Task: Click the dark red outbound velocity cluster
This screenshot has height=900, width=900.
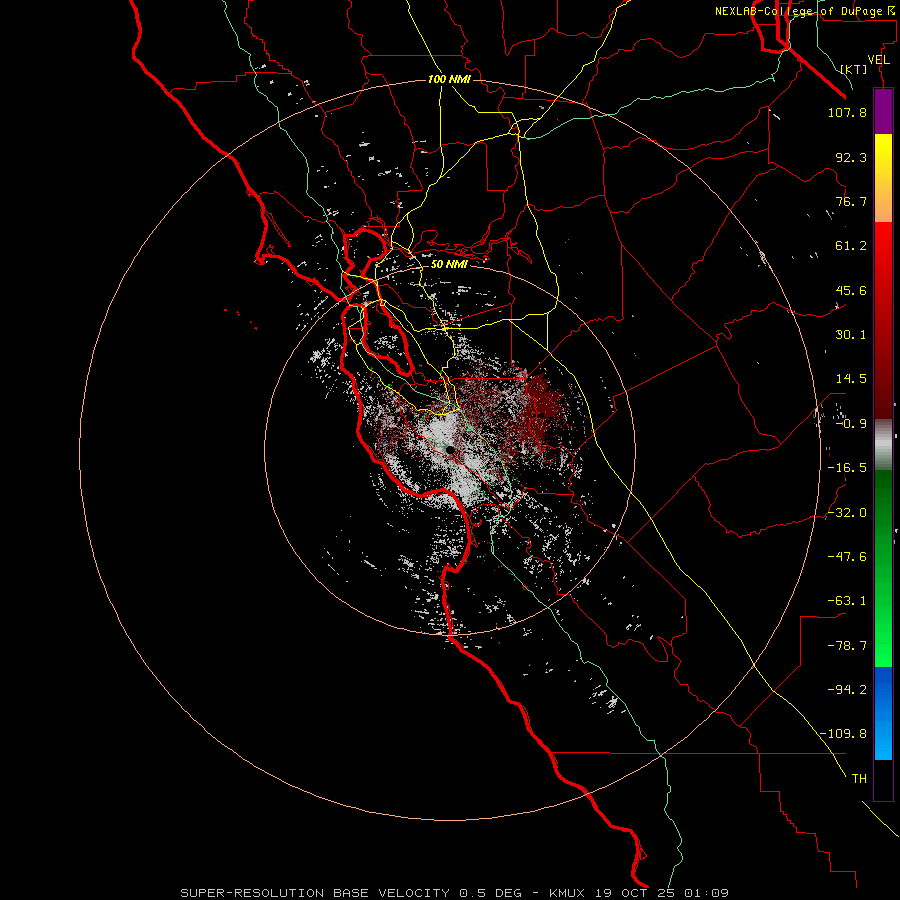Action: point(542,410)
